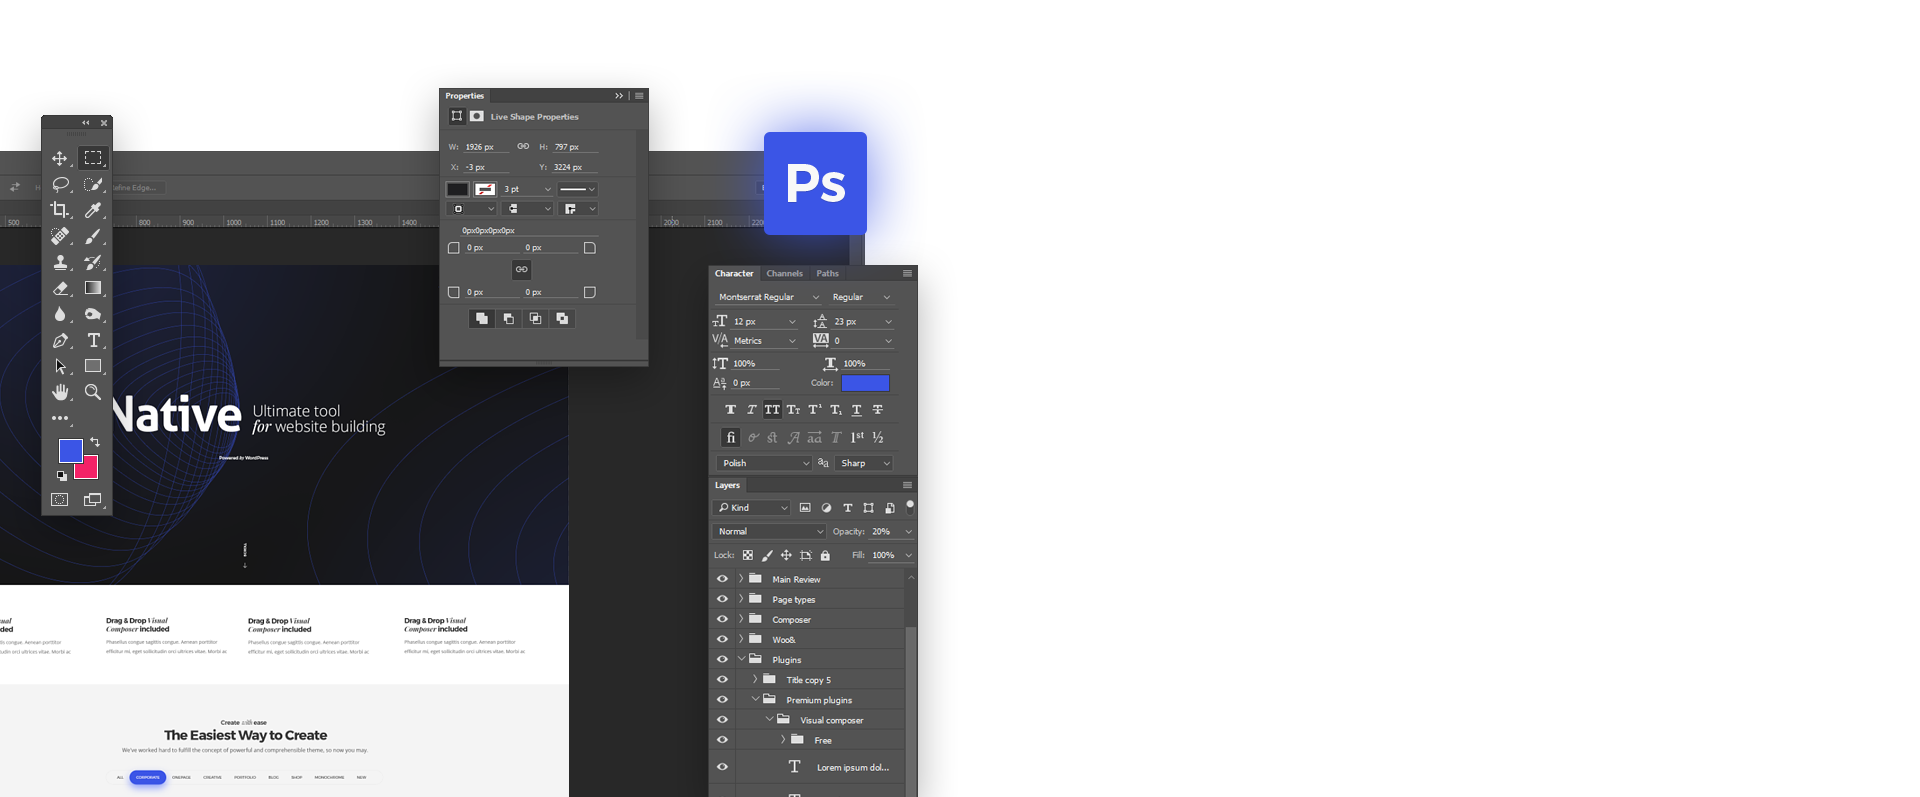This screenshot has width=1920, height=797.
Task: Toggle Strikethrough text style
Action: tap(878, 410)
